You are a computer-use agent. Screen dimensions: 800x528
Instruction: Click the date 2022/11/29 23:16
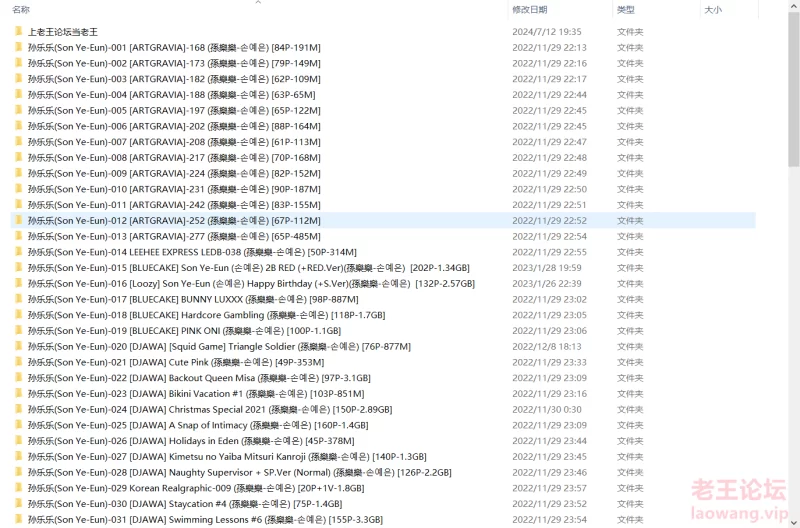tap(549, 394)
